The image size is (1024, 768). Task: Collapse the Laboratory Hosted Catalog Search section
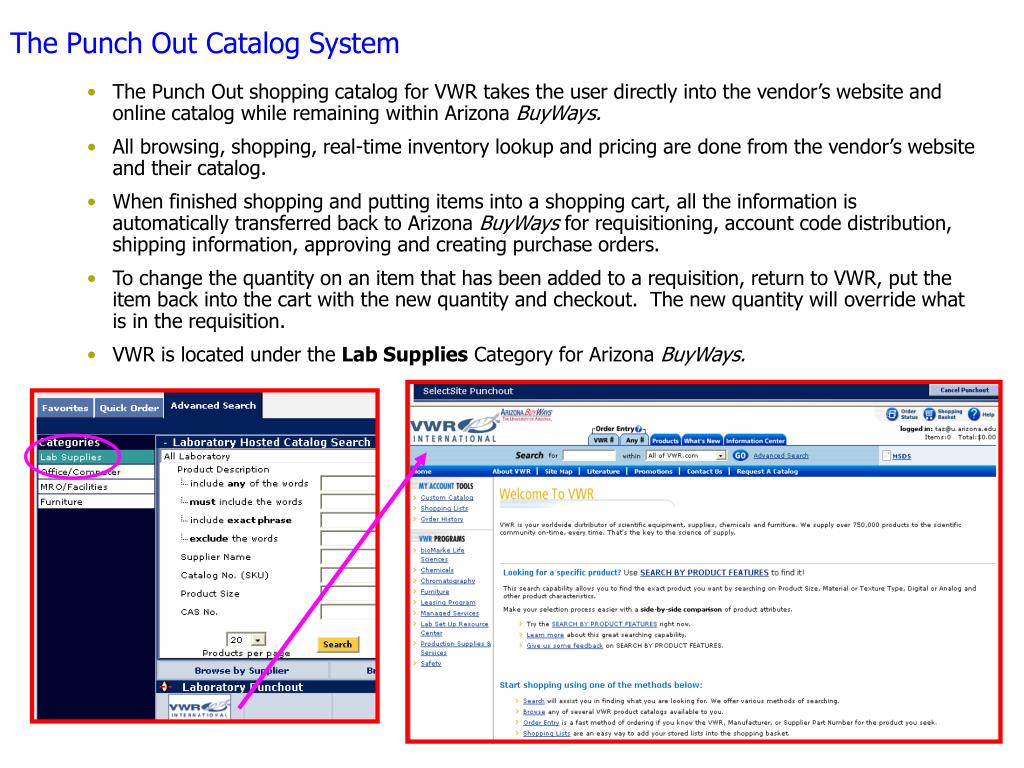pyautogui.click(x=166, y=443)
